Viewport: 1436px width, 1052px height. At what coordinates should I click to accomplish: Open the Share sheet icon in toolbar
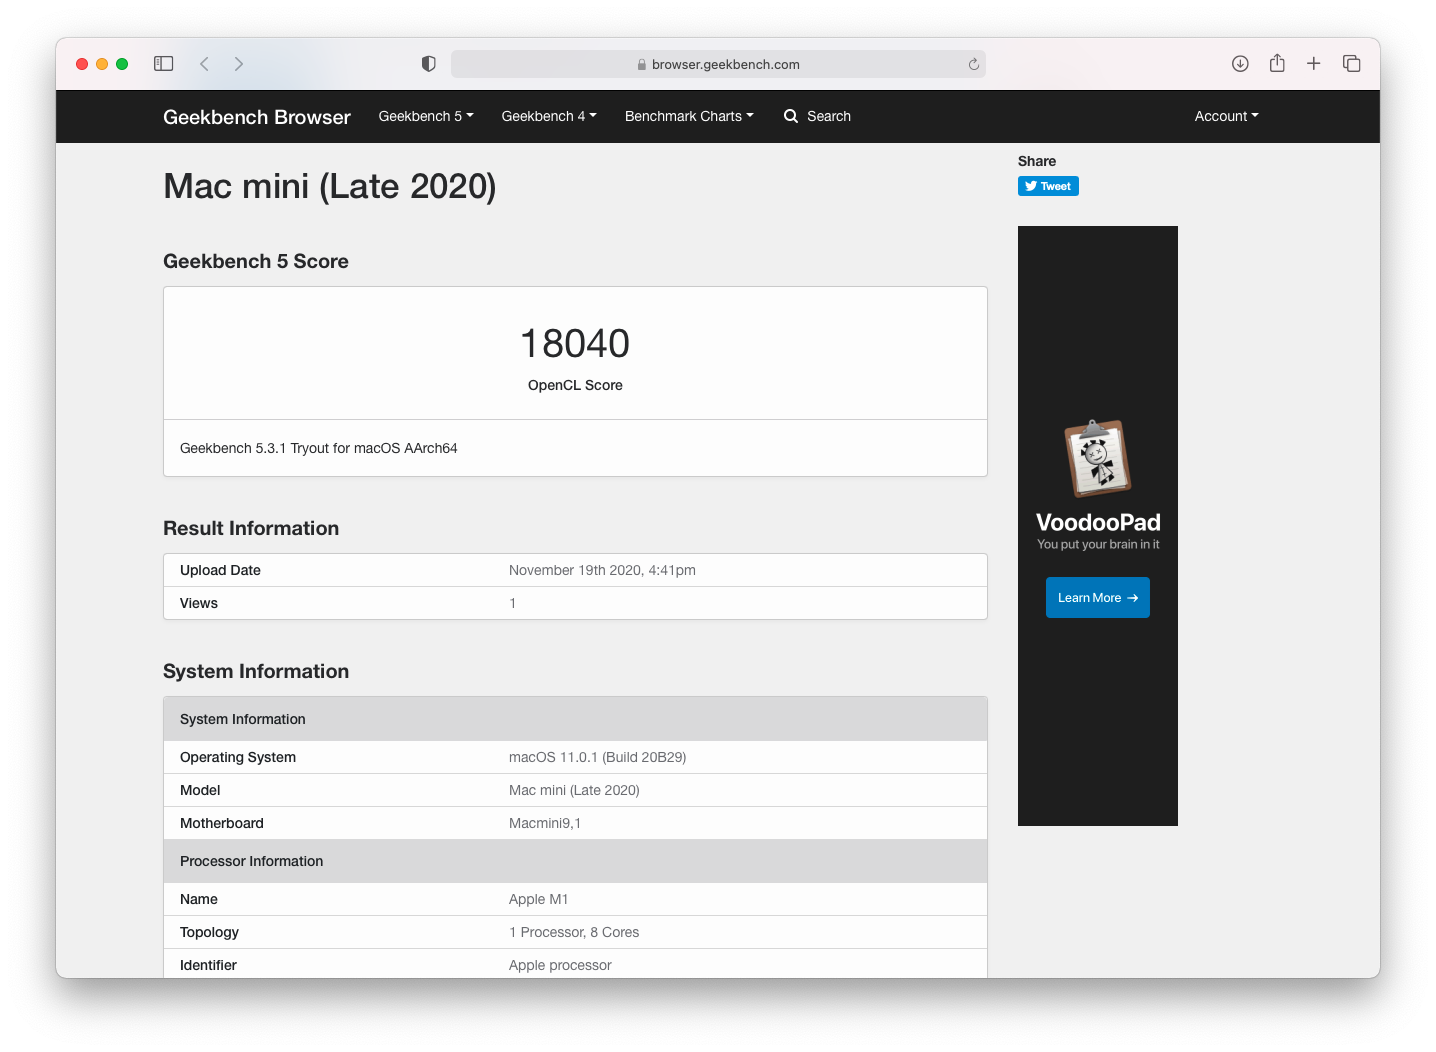tap(1277, 63)
